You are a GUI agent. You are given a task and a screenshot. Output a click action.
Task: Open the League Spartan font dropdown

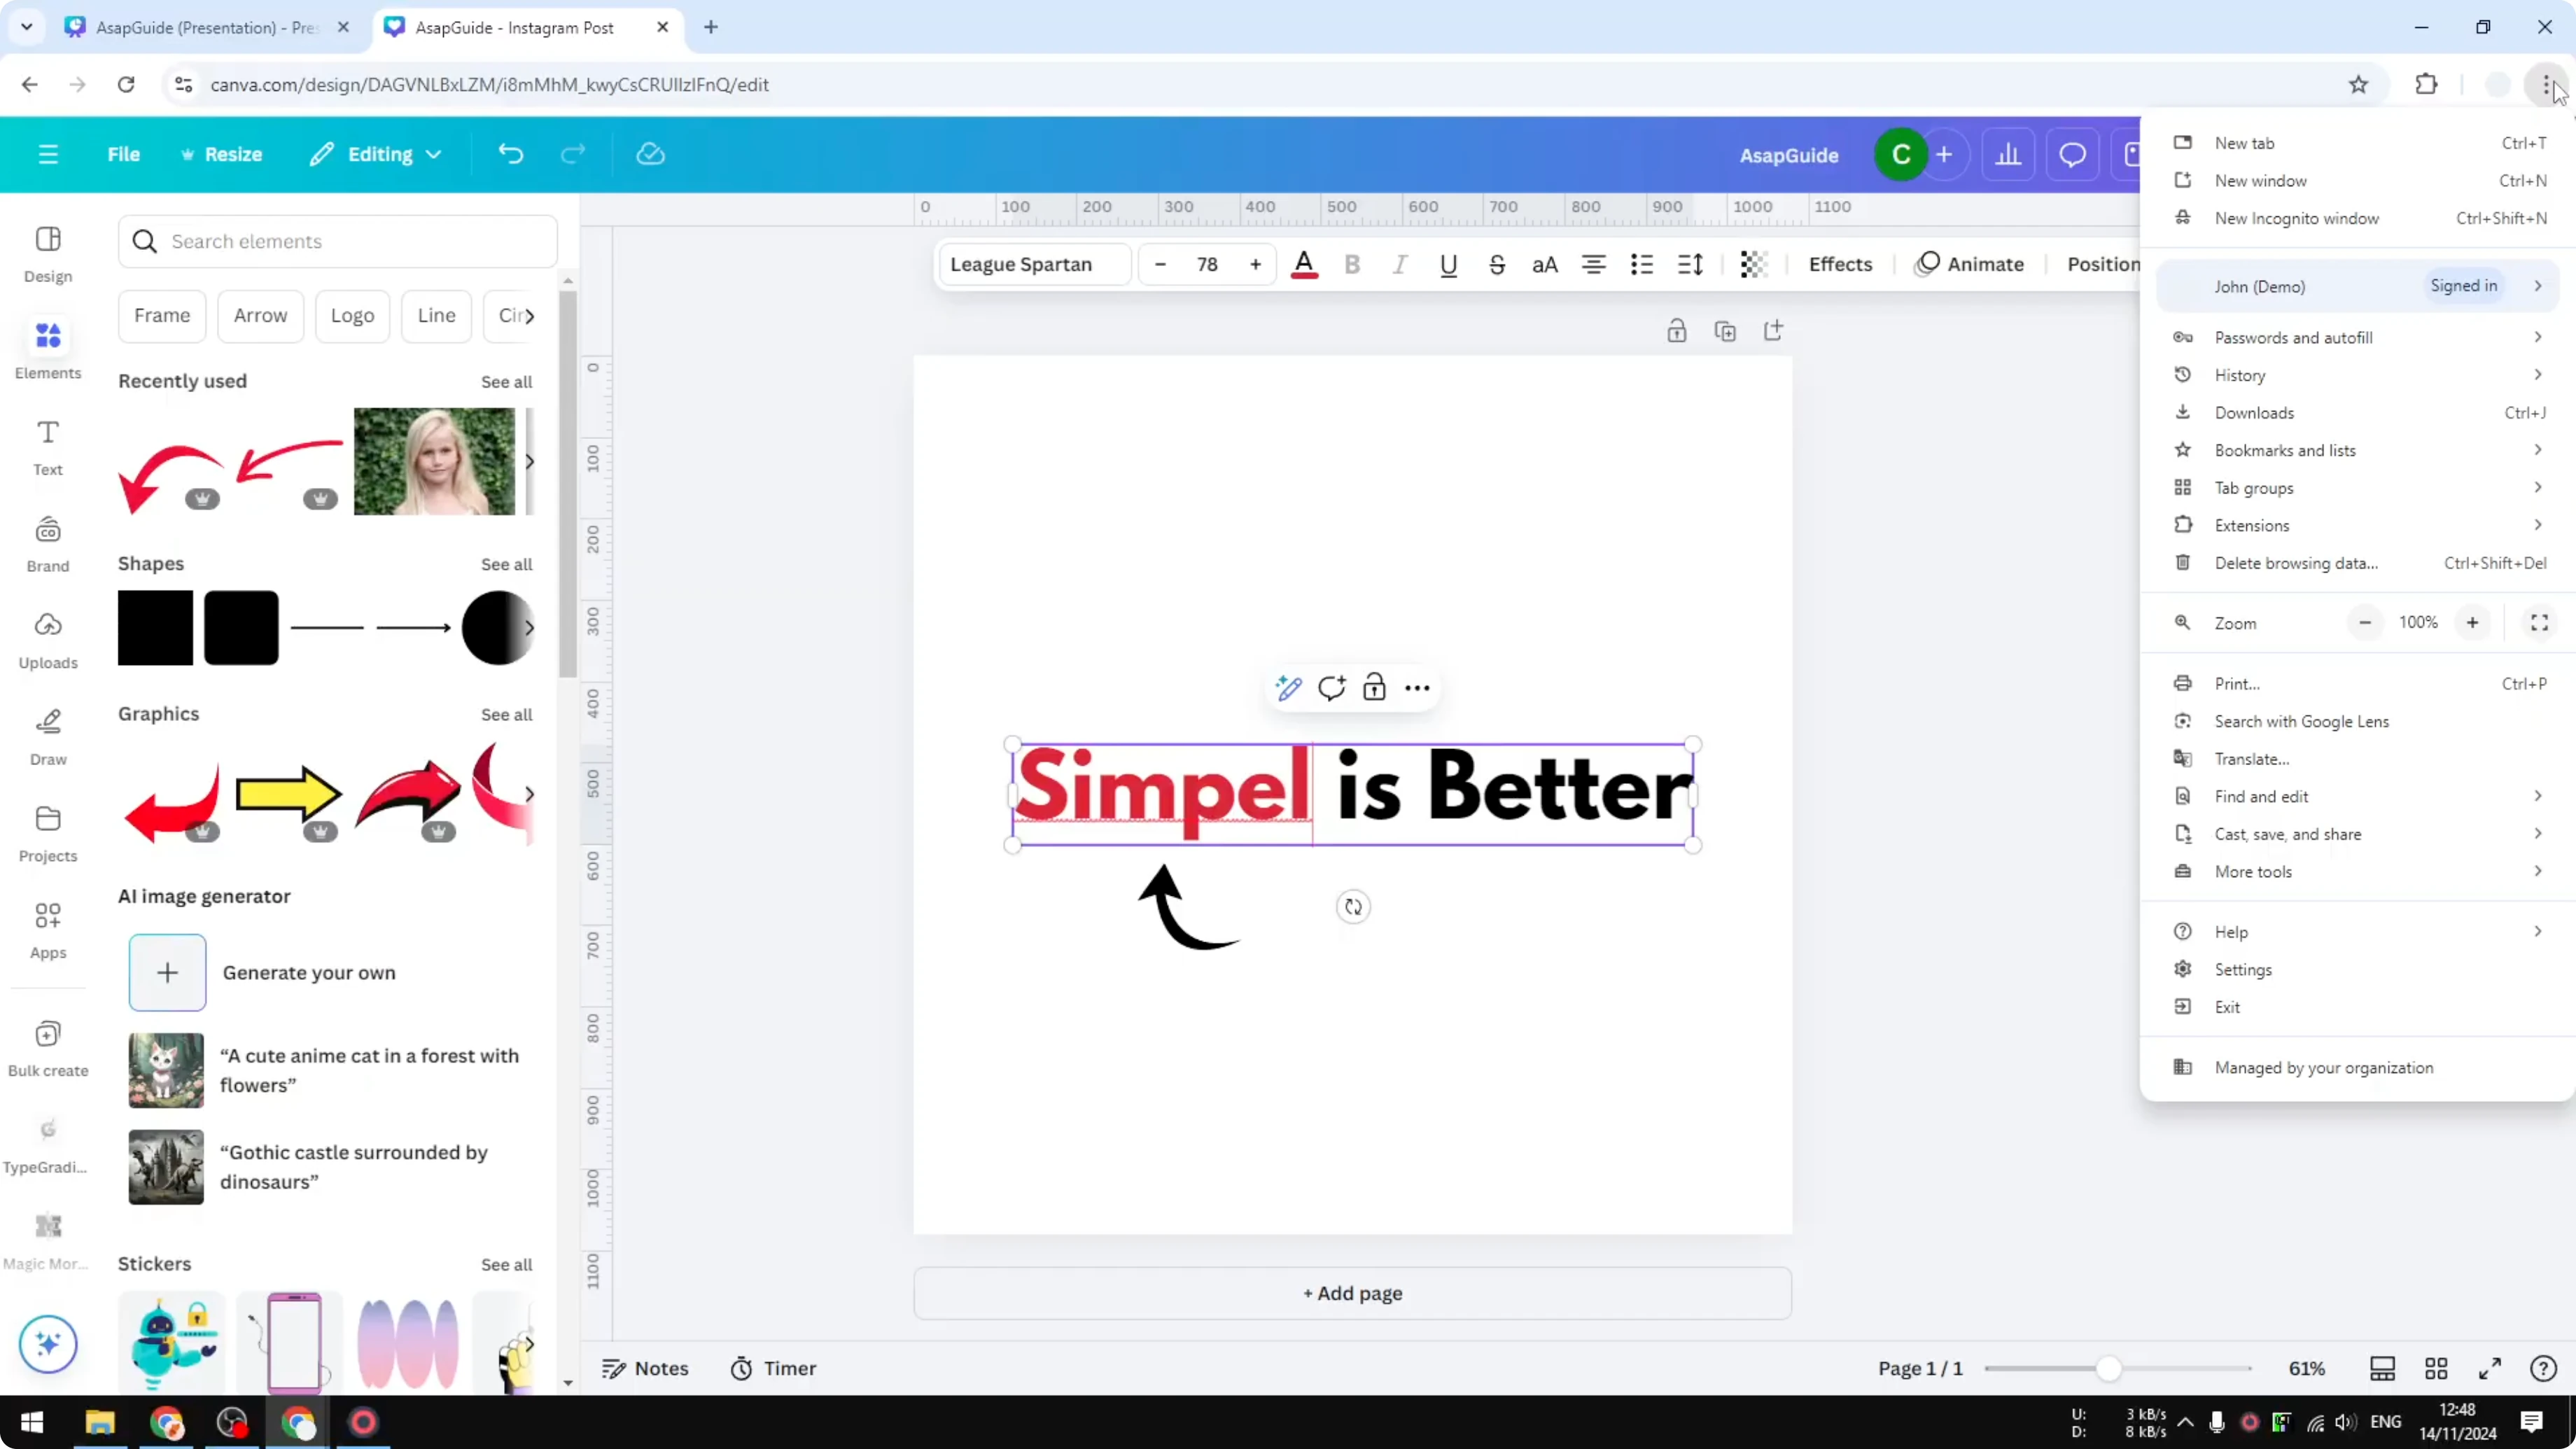pyautogui.click(x=1033, y=264)
